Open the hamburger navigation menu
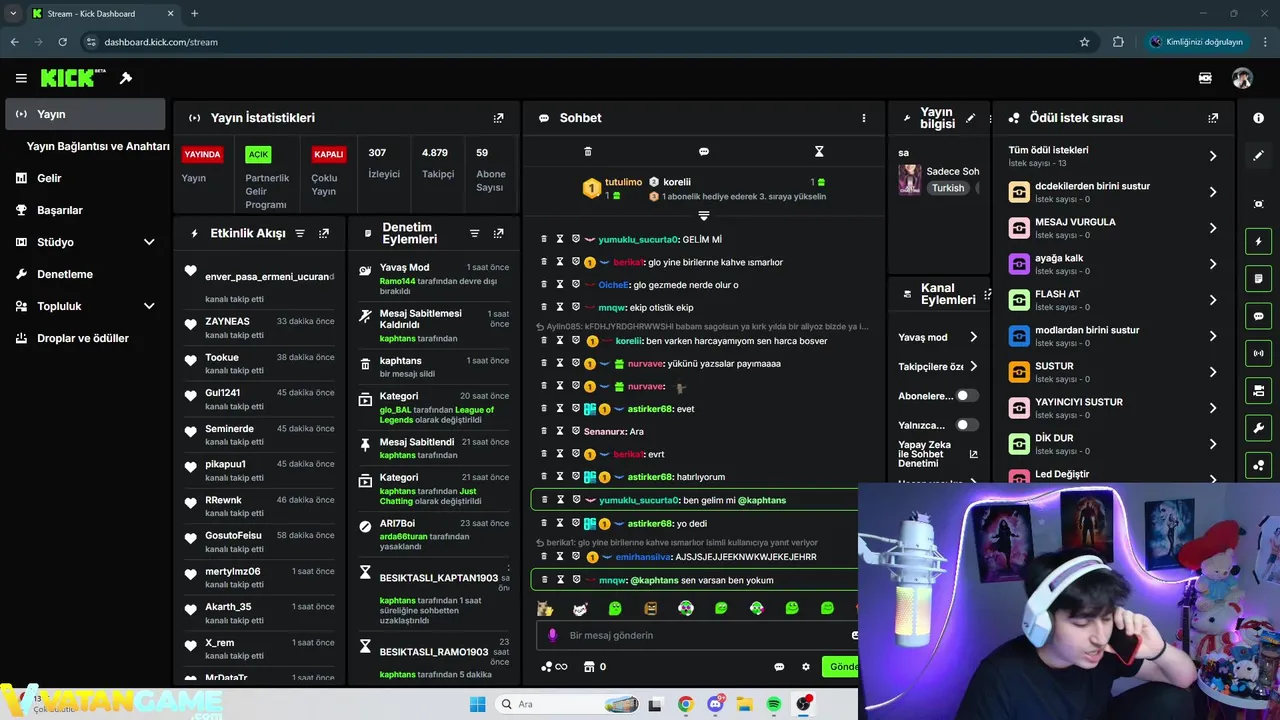Image resolution: width=1280 pixels, height=720 pixels. point(21,78)
